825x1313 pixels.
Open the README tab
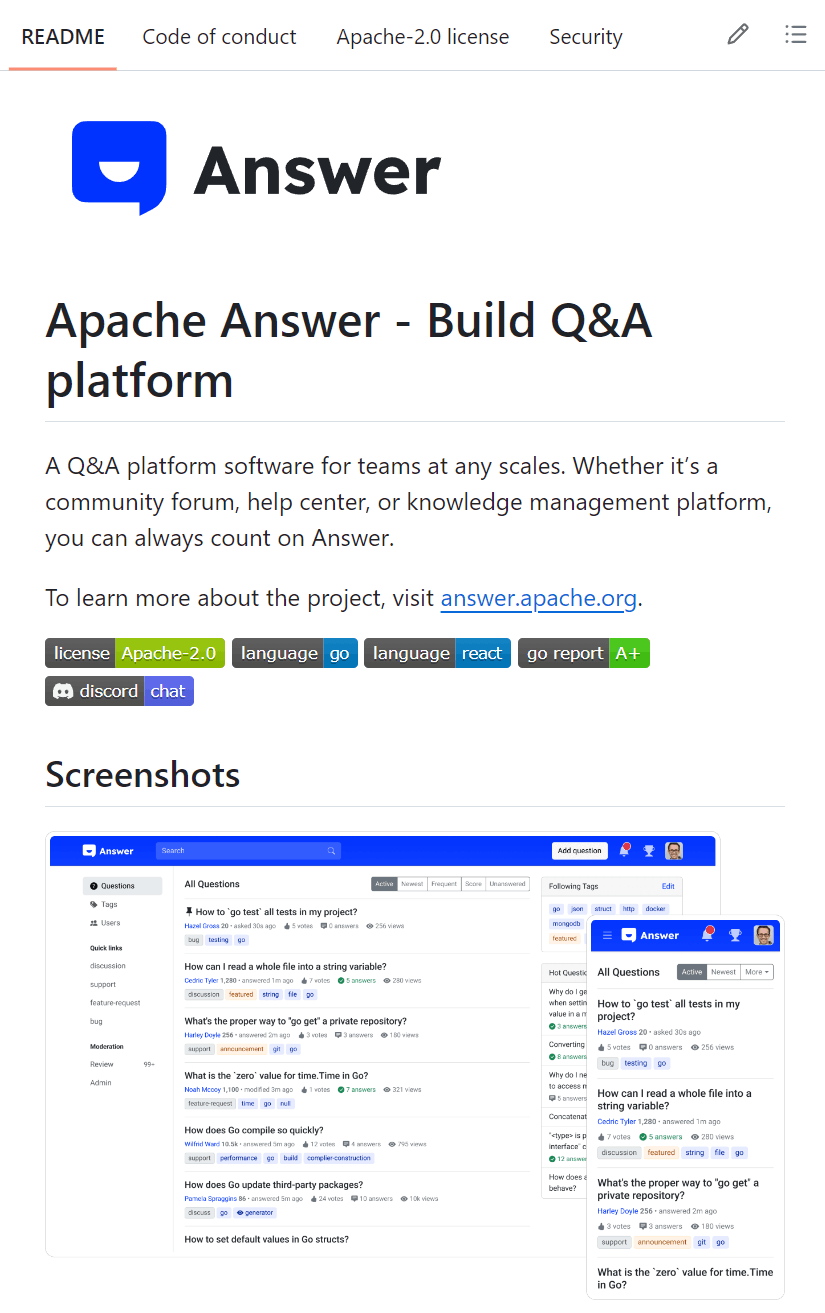point(63,37)
